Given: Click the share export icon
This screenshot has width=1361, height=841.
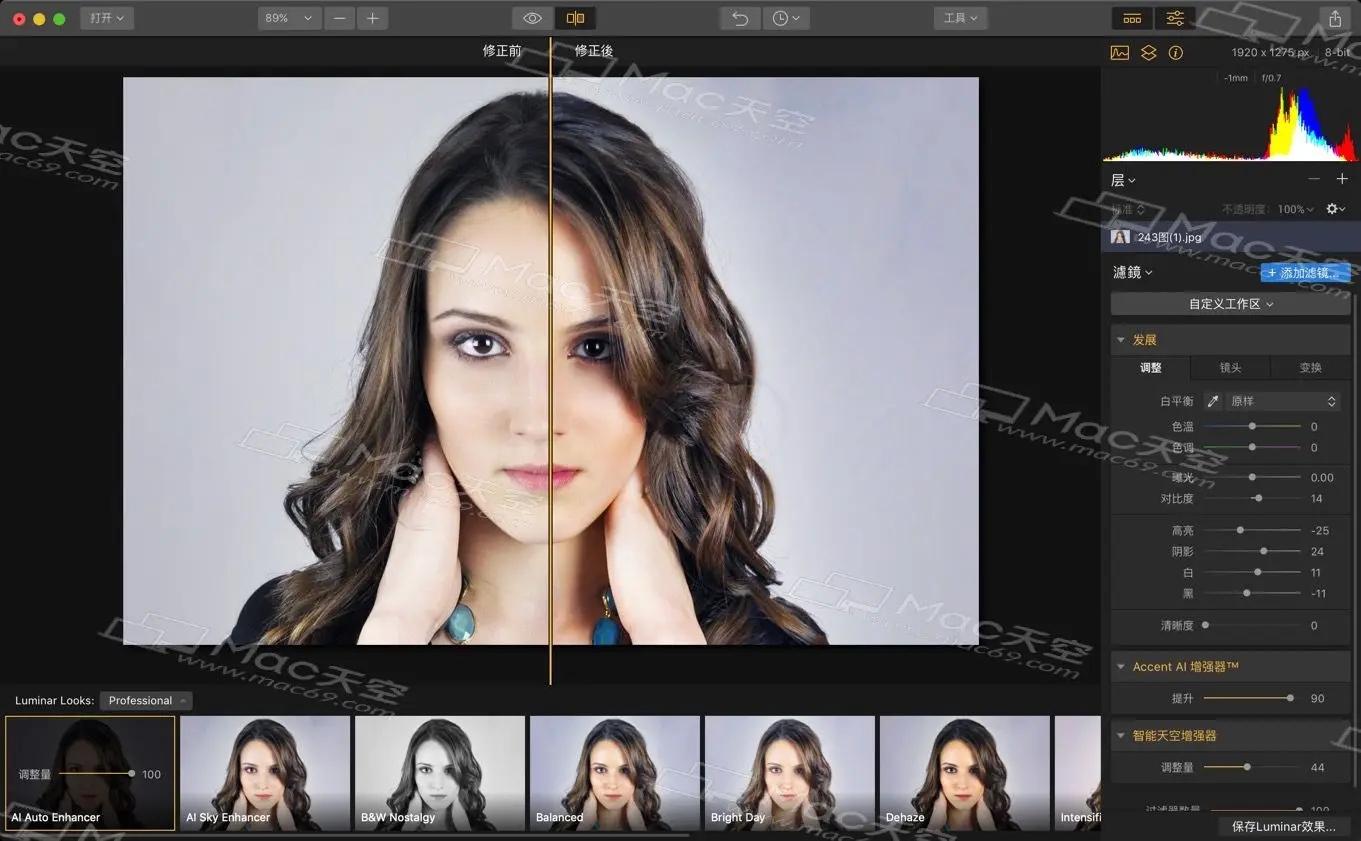Looking at the screenshot, I should (x=1334, y=18).
